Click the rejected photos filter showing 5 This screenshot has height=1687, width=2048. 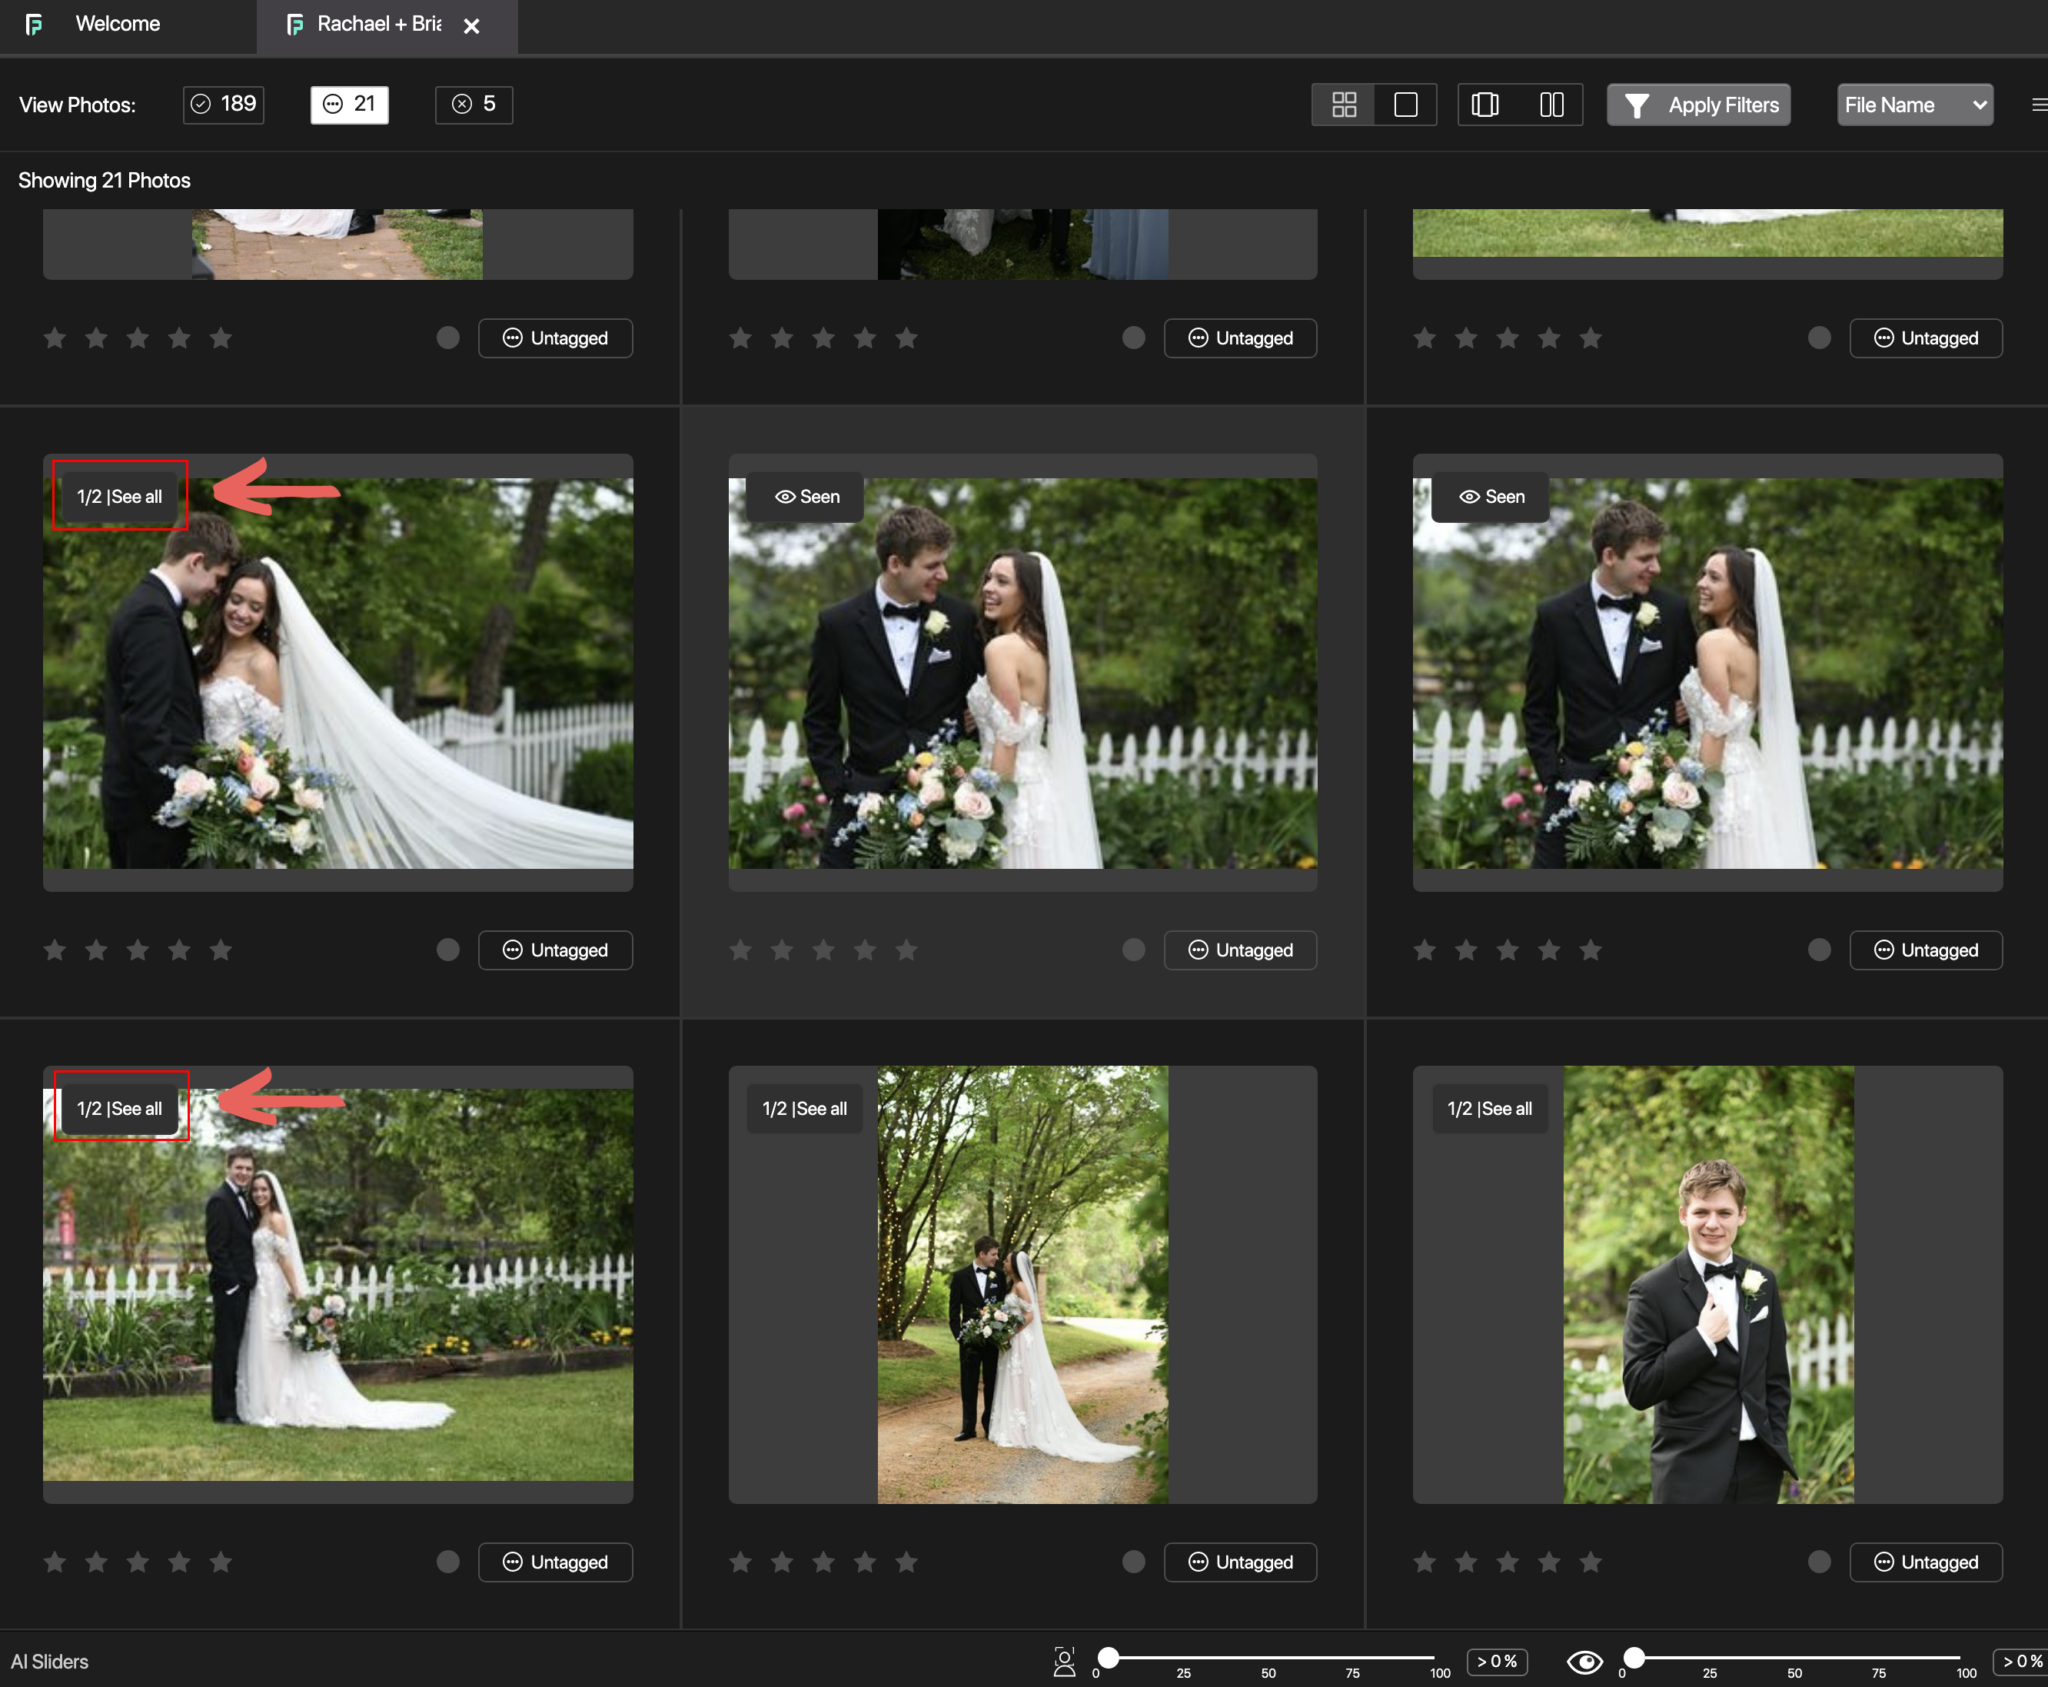pos(473,104)
